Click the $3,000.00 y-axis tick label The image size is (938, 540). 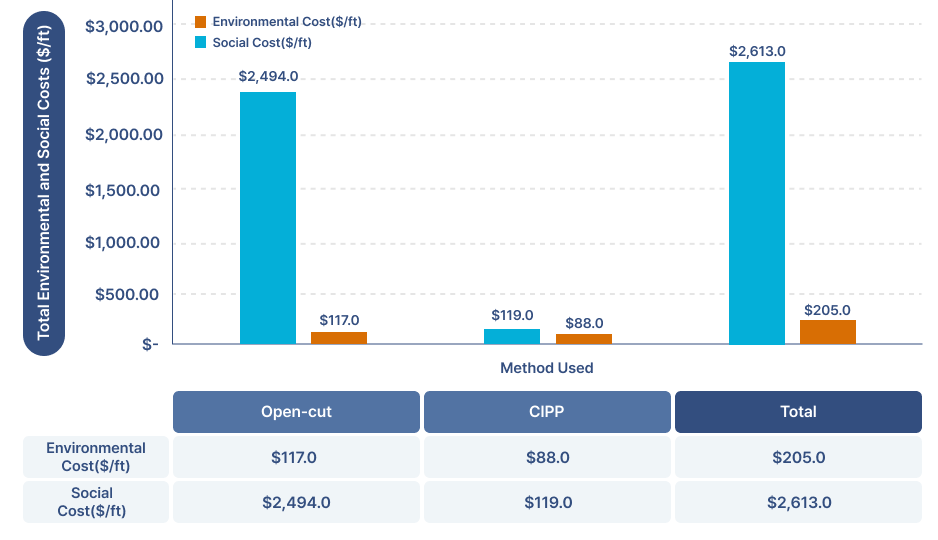pos(124,27)
